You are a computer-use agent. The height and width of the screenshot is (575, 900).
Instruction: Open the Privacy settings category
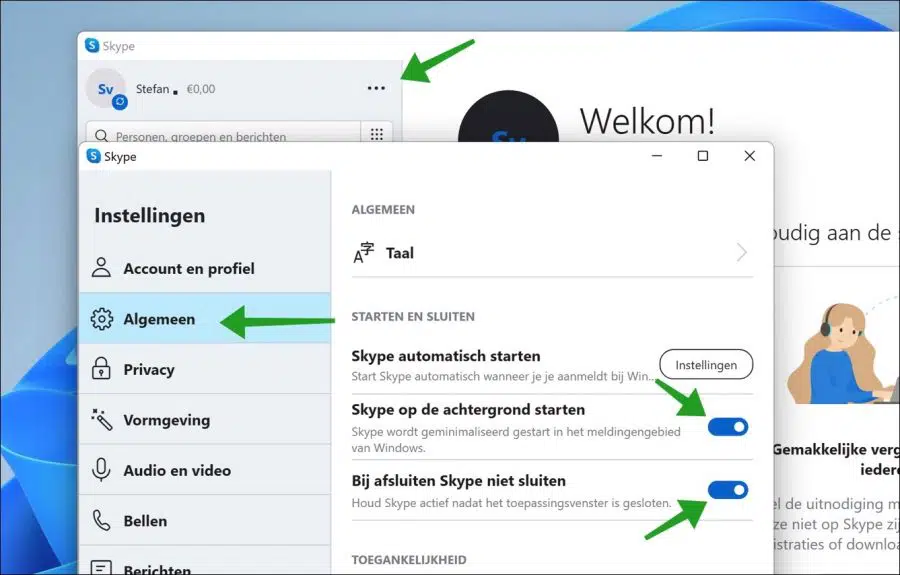205,369
